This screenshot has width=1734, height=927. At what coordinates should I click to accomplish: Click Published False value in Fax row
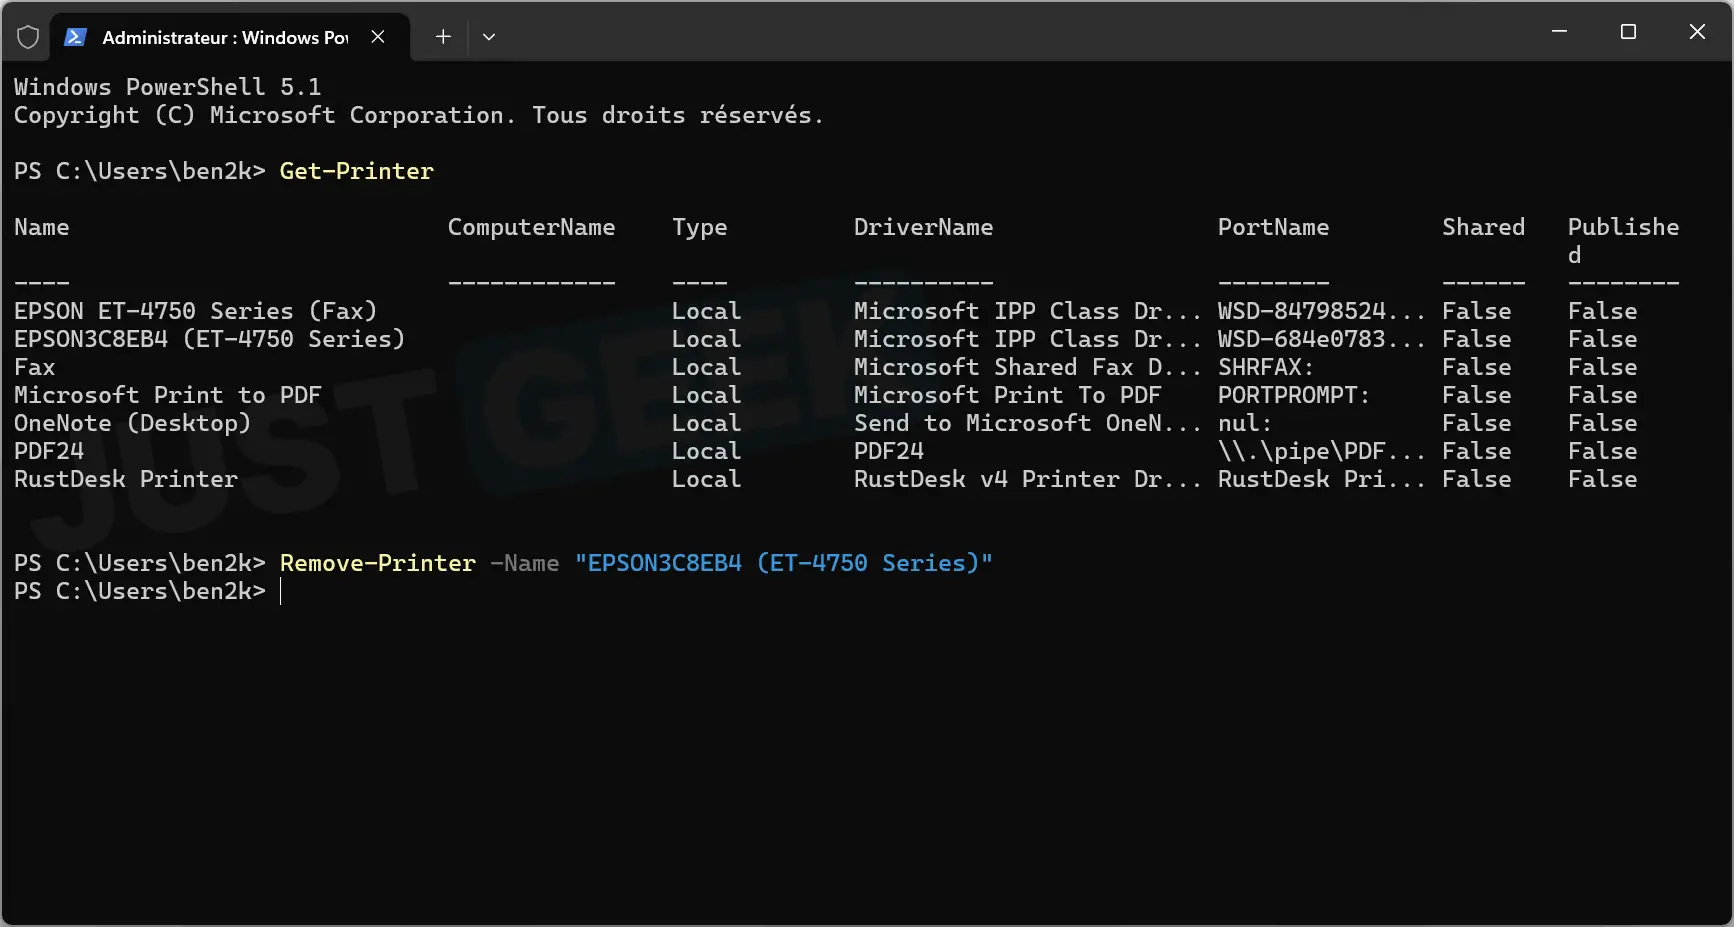[1603, 367]
